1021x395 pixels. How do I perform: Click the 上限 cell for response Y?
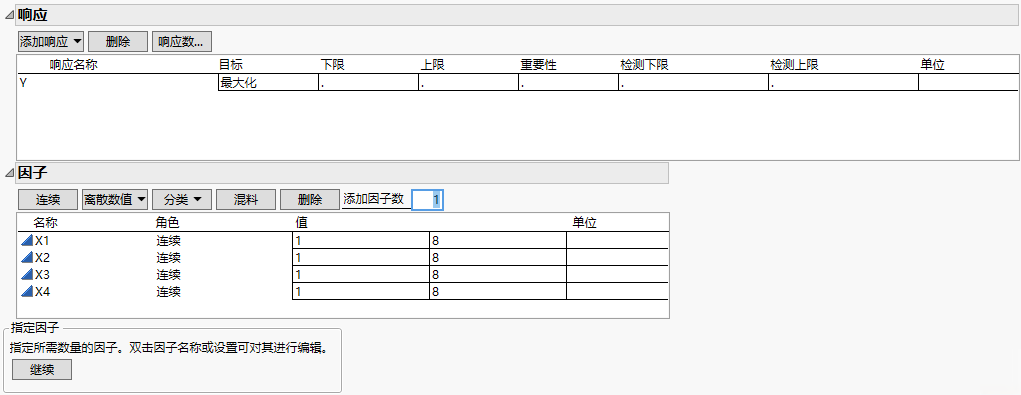[469, 83]
